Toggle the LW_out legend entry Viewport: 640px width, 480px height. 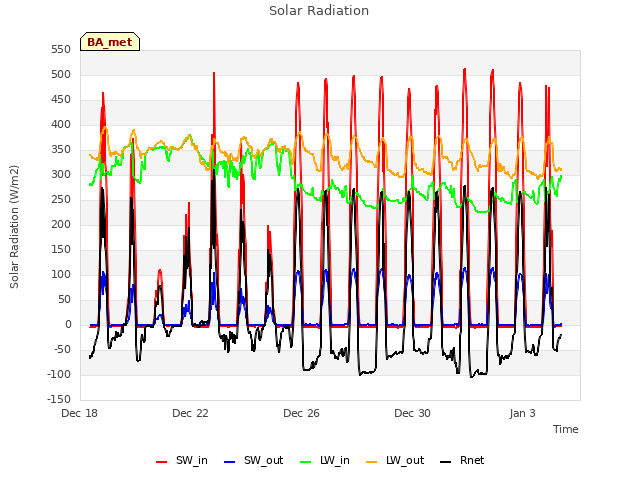[395, 460]
